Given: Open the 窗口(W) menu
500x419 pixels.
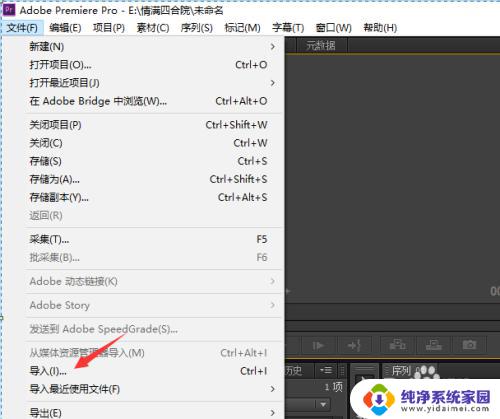Looking at the screenshot, I should coord(334,28).
